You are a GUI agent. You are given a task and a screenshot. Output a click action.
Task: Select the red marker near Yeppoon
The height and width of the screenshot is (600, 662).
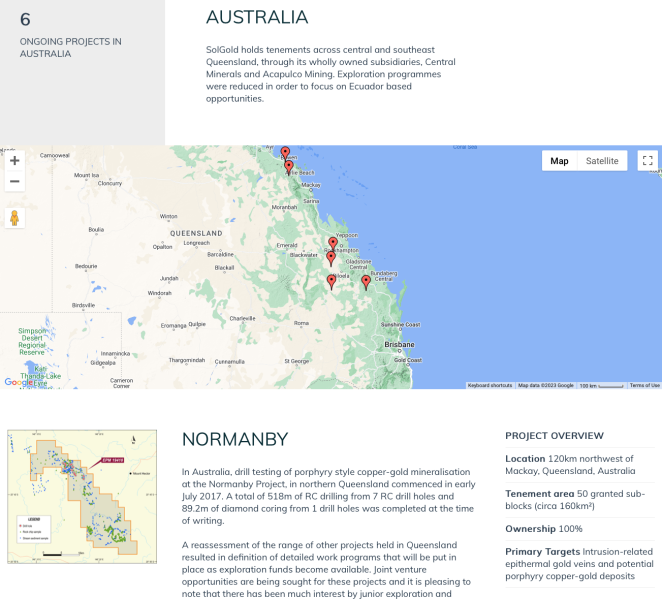click(333, 244)
